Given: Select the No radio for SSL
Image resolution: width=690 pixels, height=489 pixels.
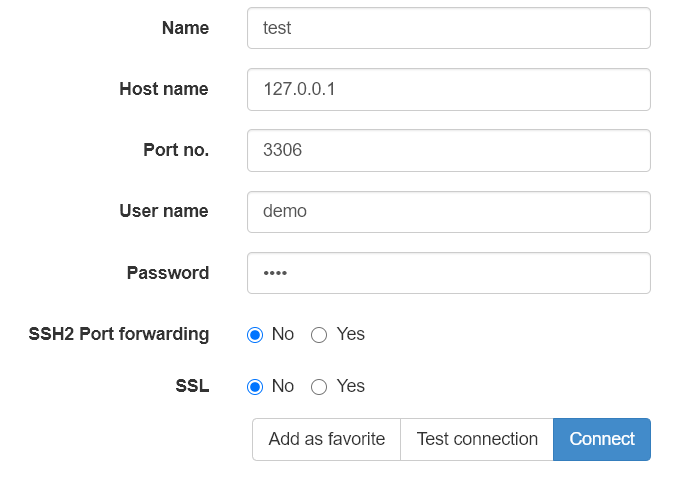Looking at the screenshot, I should pos(255,387).
